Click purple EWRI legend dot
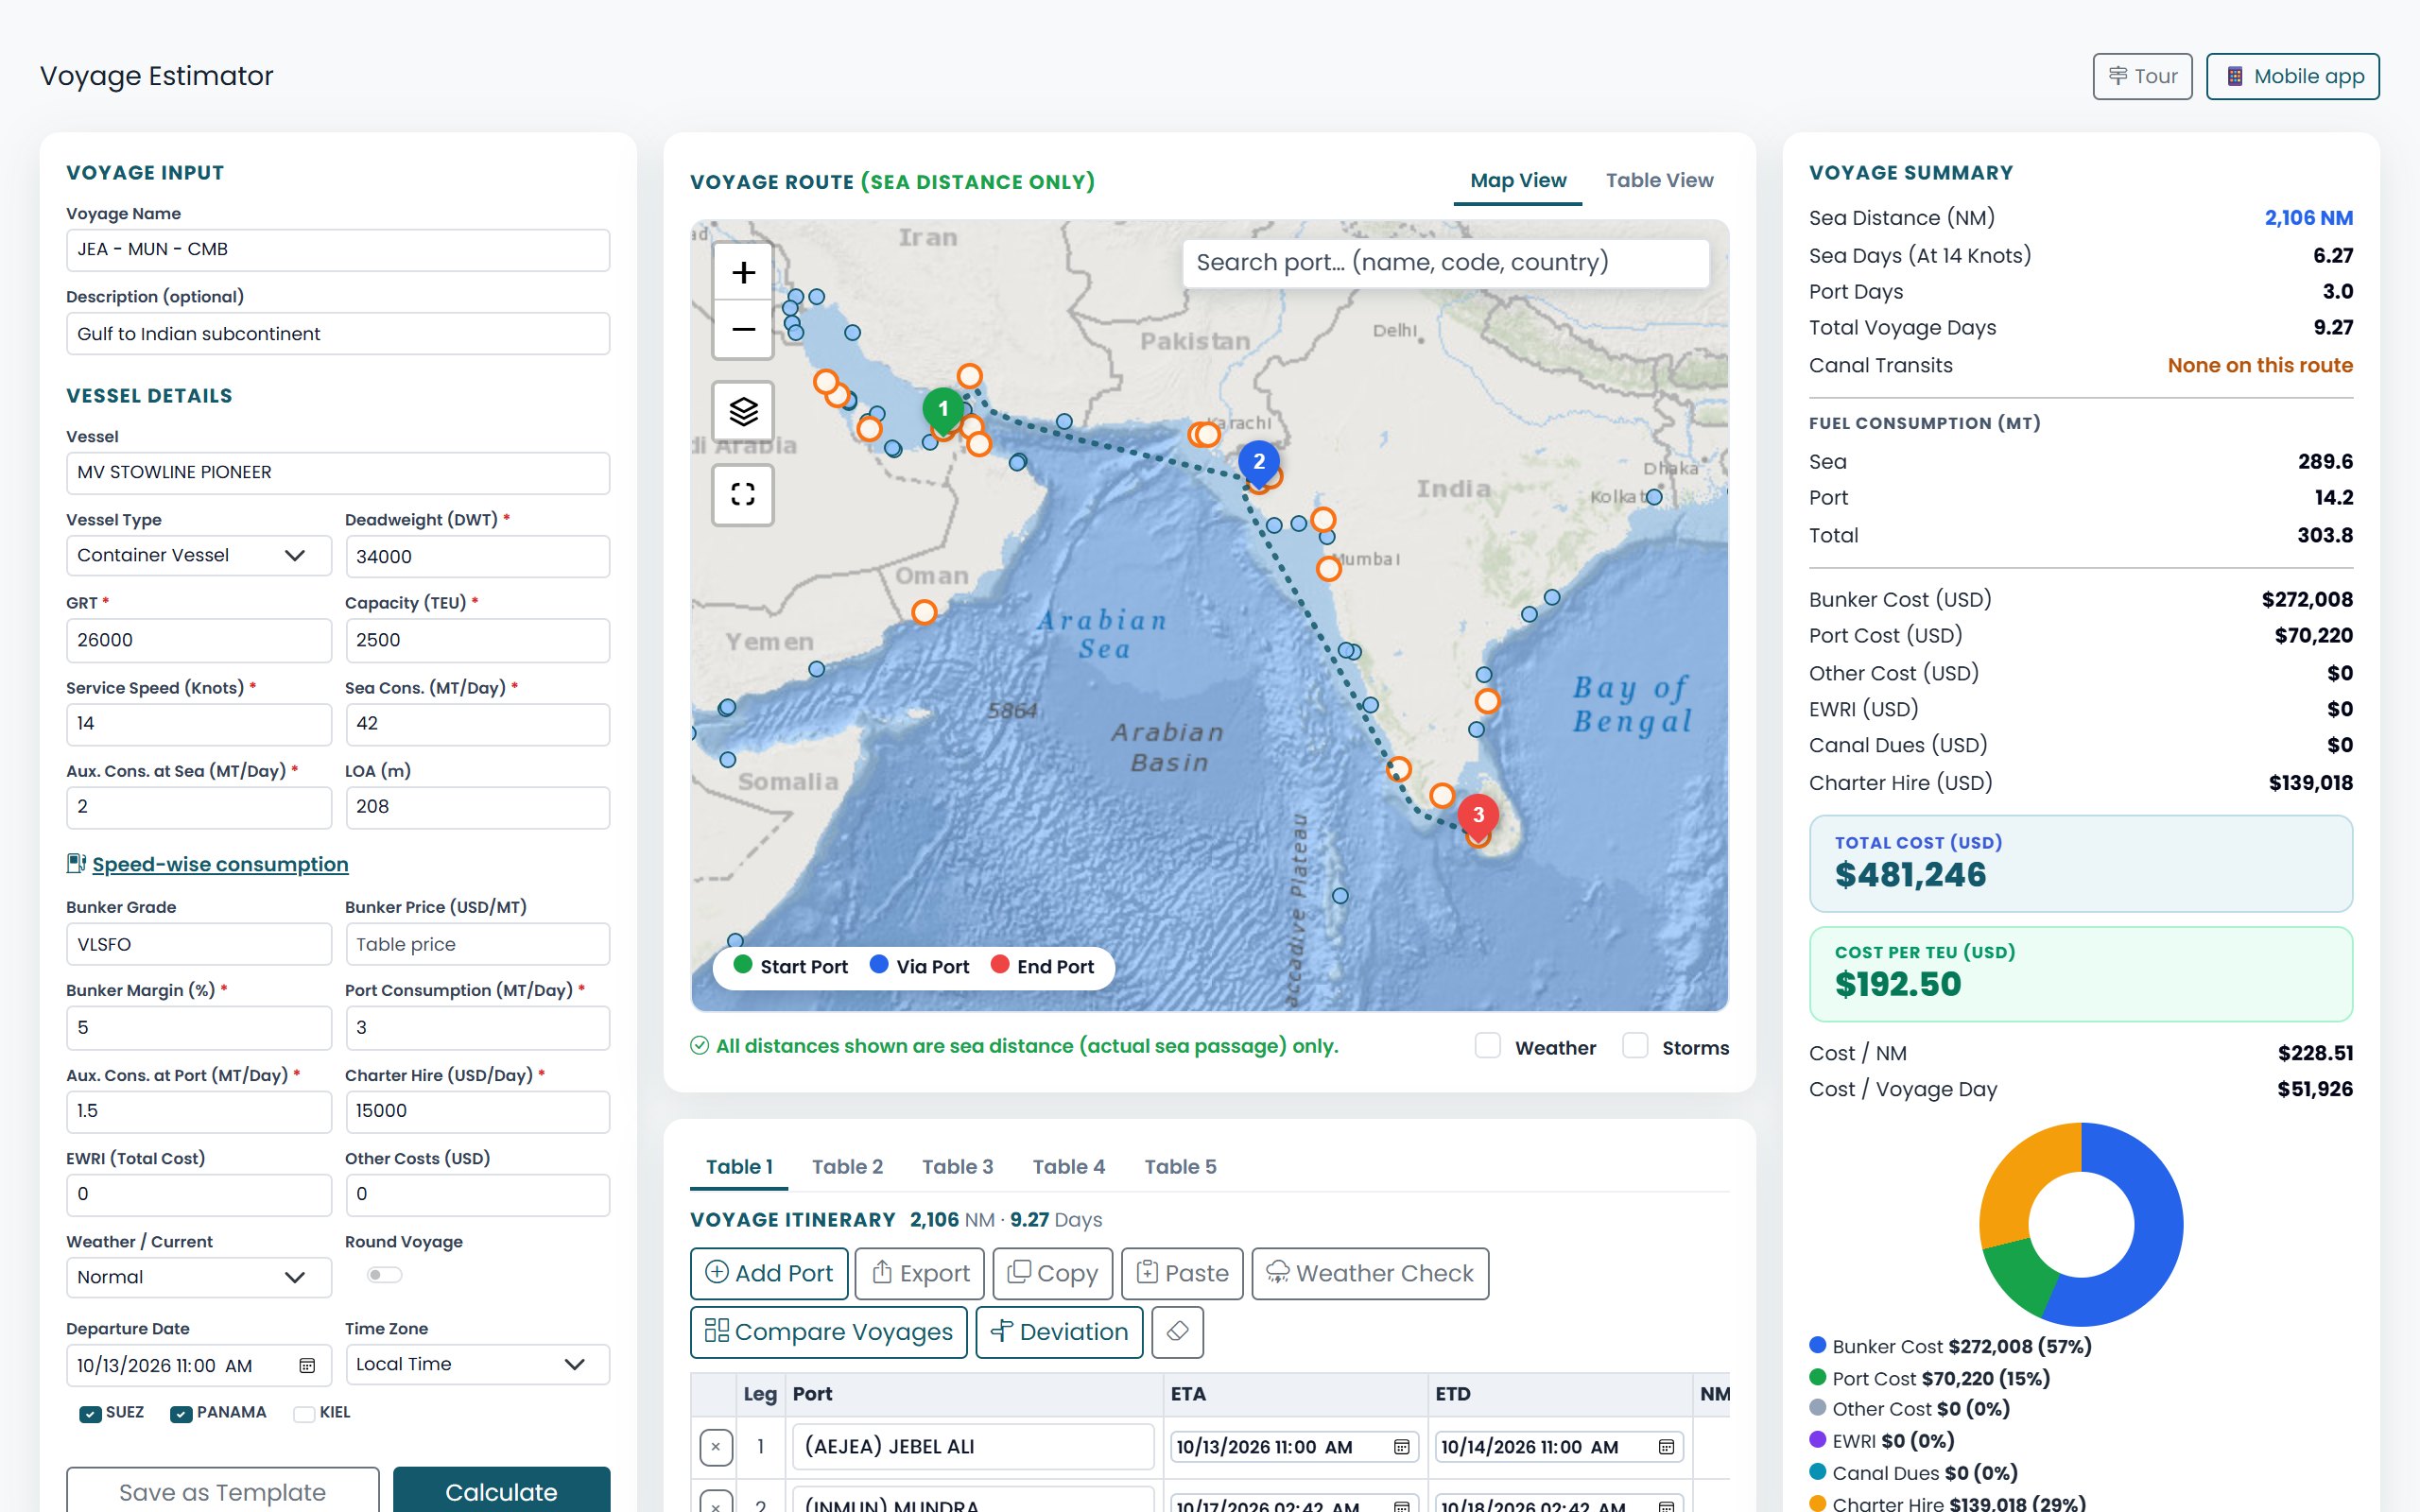Viewport: 2420px width, 1512px height. coord(1818,1439)
